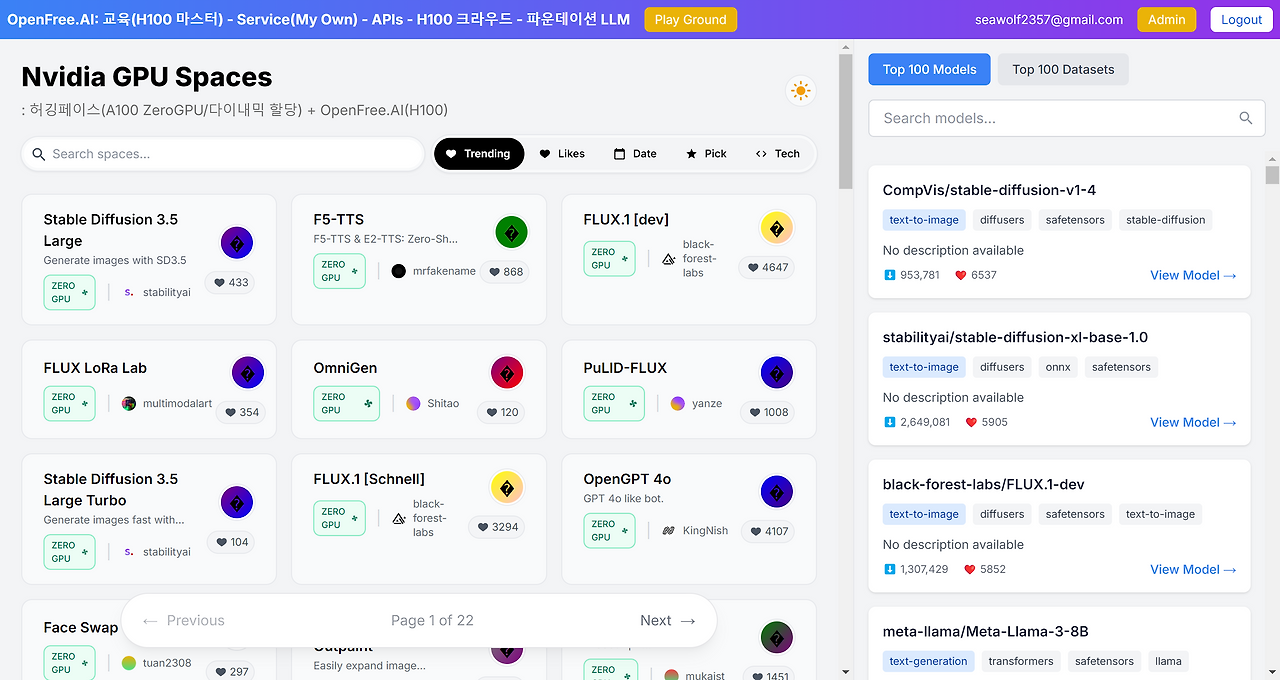Click the Shitao author name

tap(443, 404)
